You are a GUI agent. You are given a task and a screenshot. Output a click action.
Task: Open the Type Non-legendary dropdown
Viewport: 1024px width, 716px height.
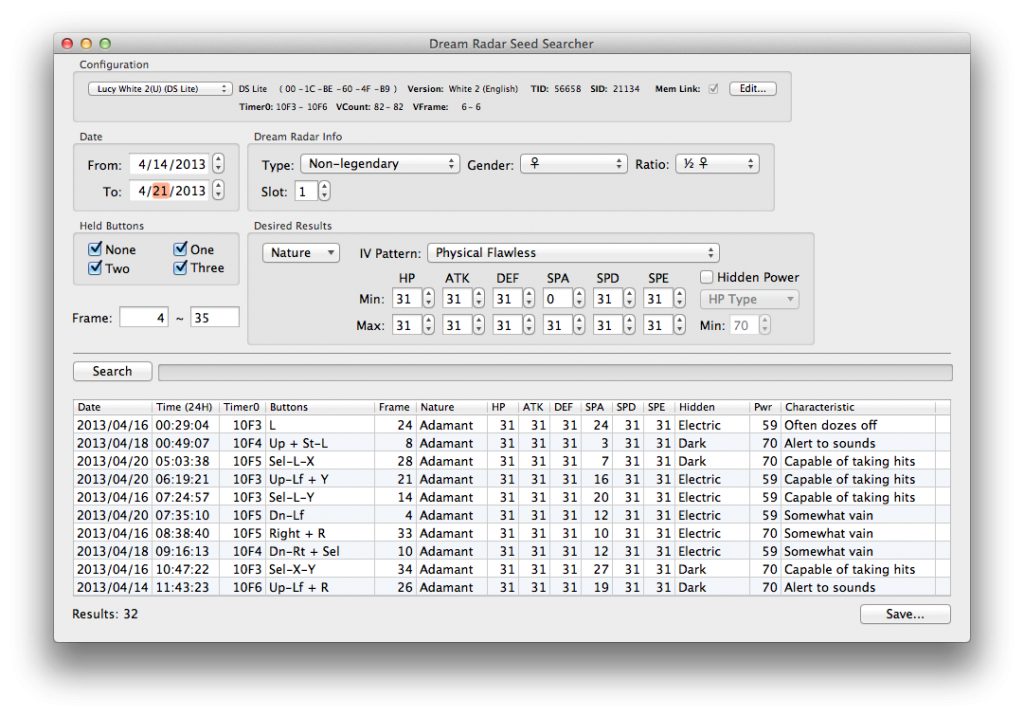(379, 164)
